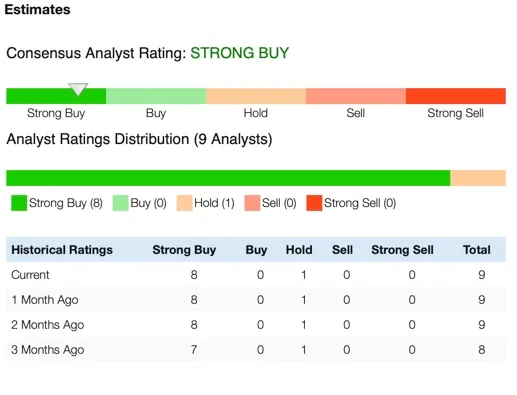Click the peach Hold portion of distribution bar
Viewport: 517px width, 395px height.
click(x=478, y=178)
